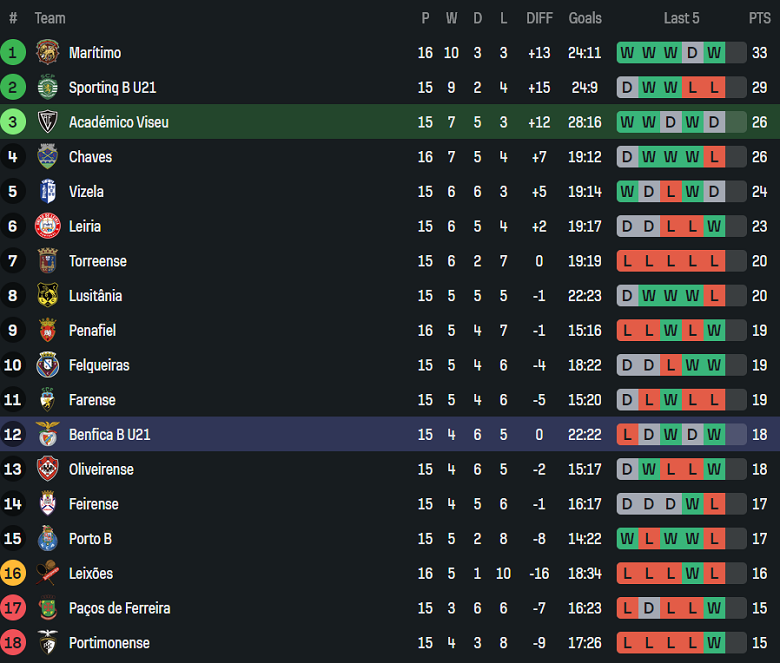Image resolution: width=780 pixels, height=663 pixels.
Task: Click Leixões yellow position 16 badge
Action: tap(13, 573)
